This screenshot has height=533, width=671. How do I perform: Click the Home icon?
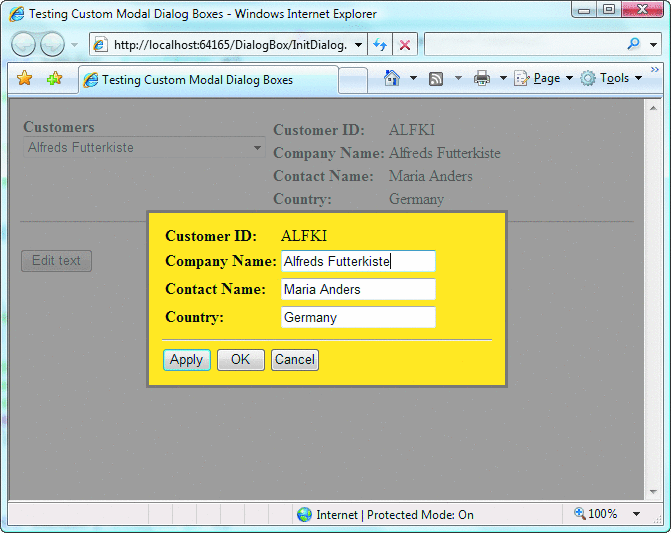[x=392, y=78]
